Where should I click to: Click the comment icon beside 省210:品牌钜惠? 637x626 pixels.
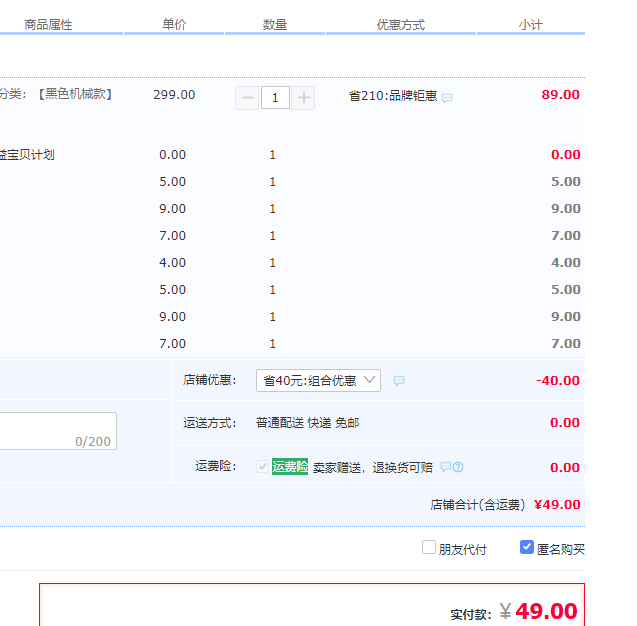(x=447, y=98)
